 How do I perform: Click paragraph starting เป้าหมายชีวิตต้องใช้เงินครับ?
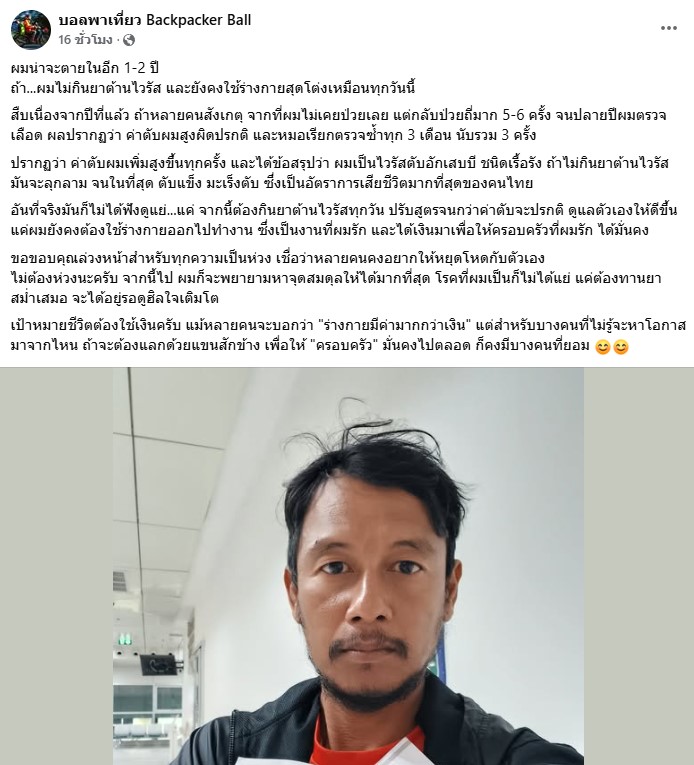pos(348,336)
